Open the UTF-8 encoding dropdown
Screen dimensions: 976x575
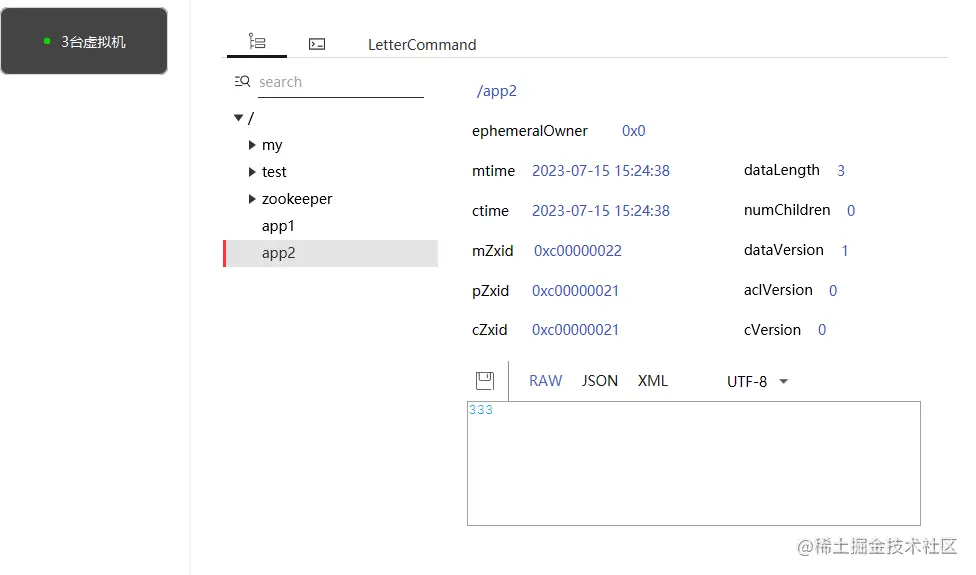tap(758, 381)
